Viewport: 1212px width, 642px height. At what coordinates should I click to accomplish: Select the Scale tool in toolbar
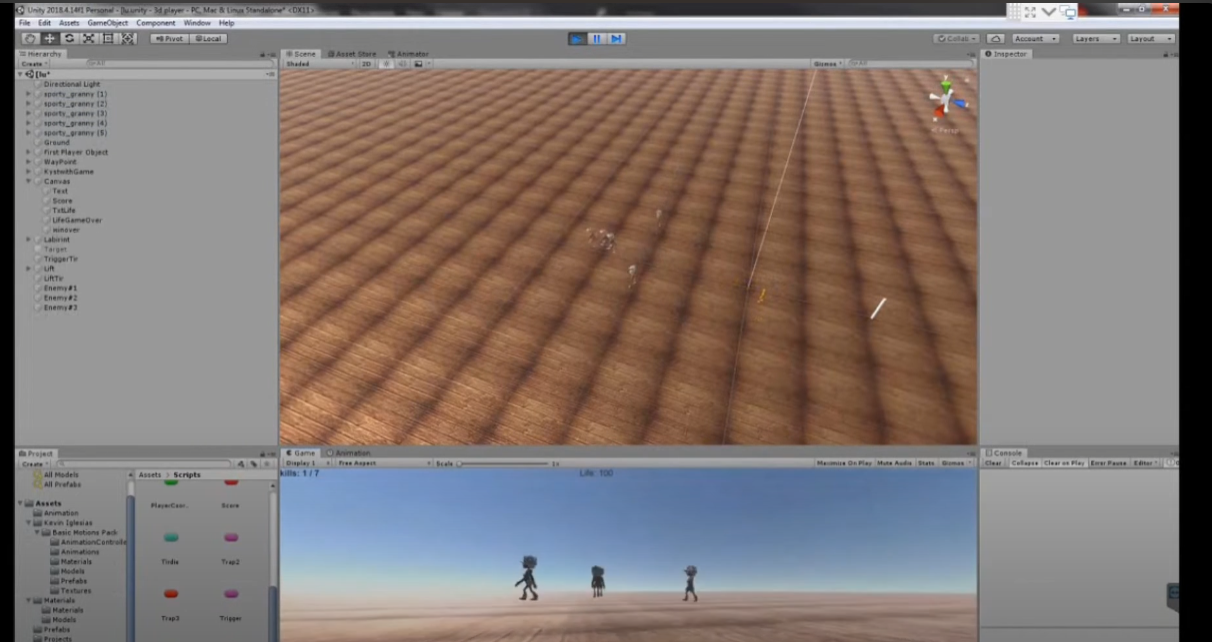click(89, 39)
